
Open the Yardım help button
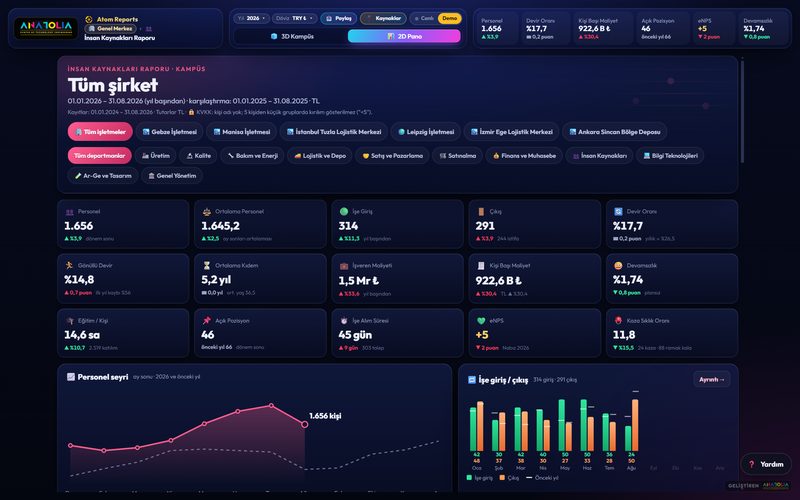(x=766, y=464)
